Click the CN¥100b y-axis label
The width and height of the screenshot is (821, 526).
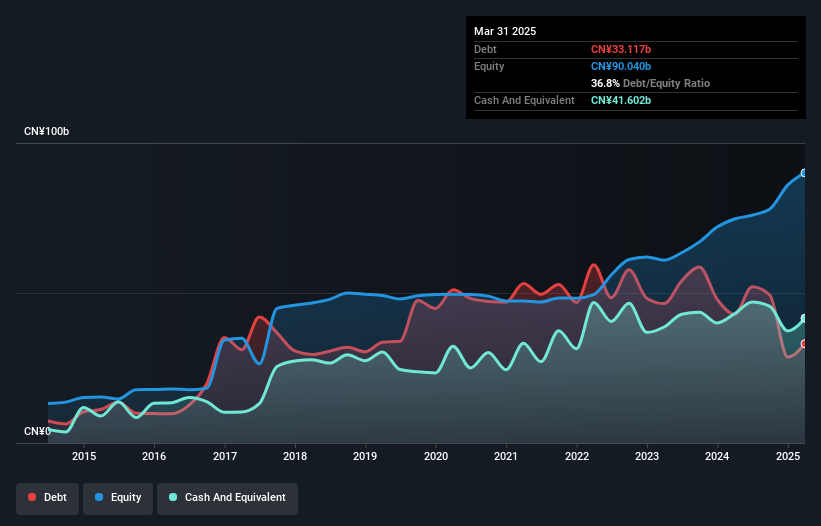pos(47,131)
